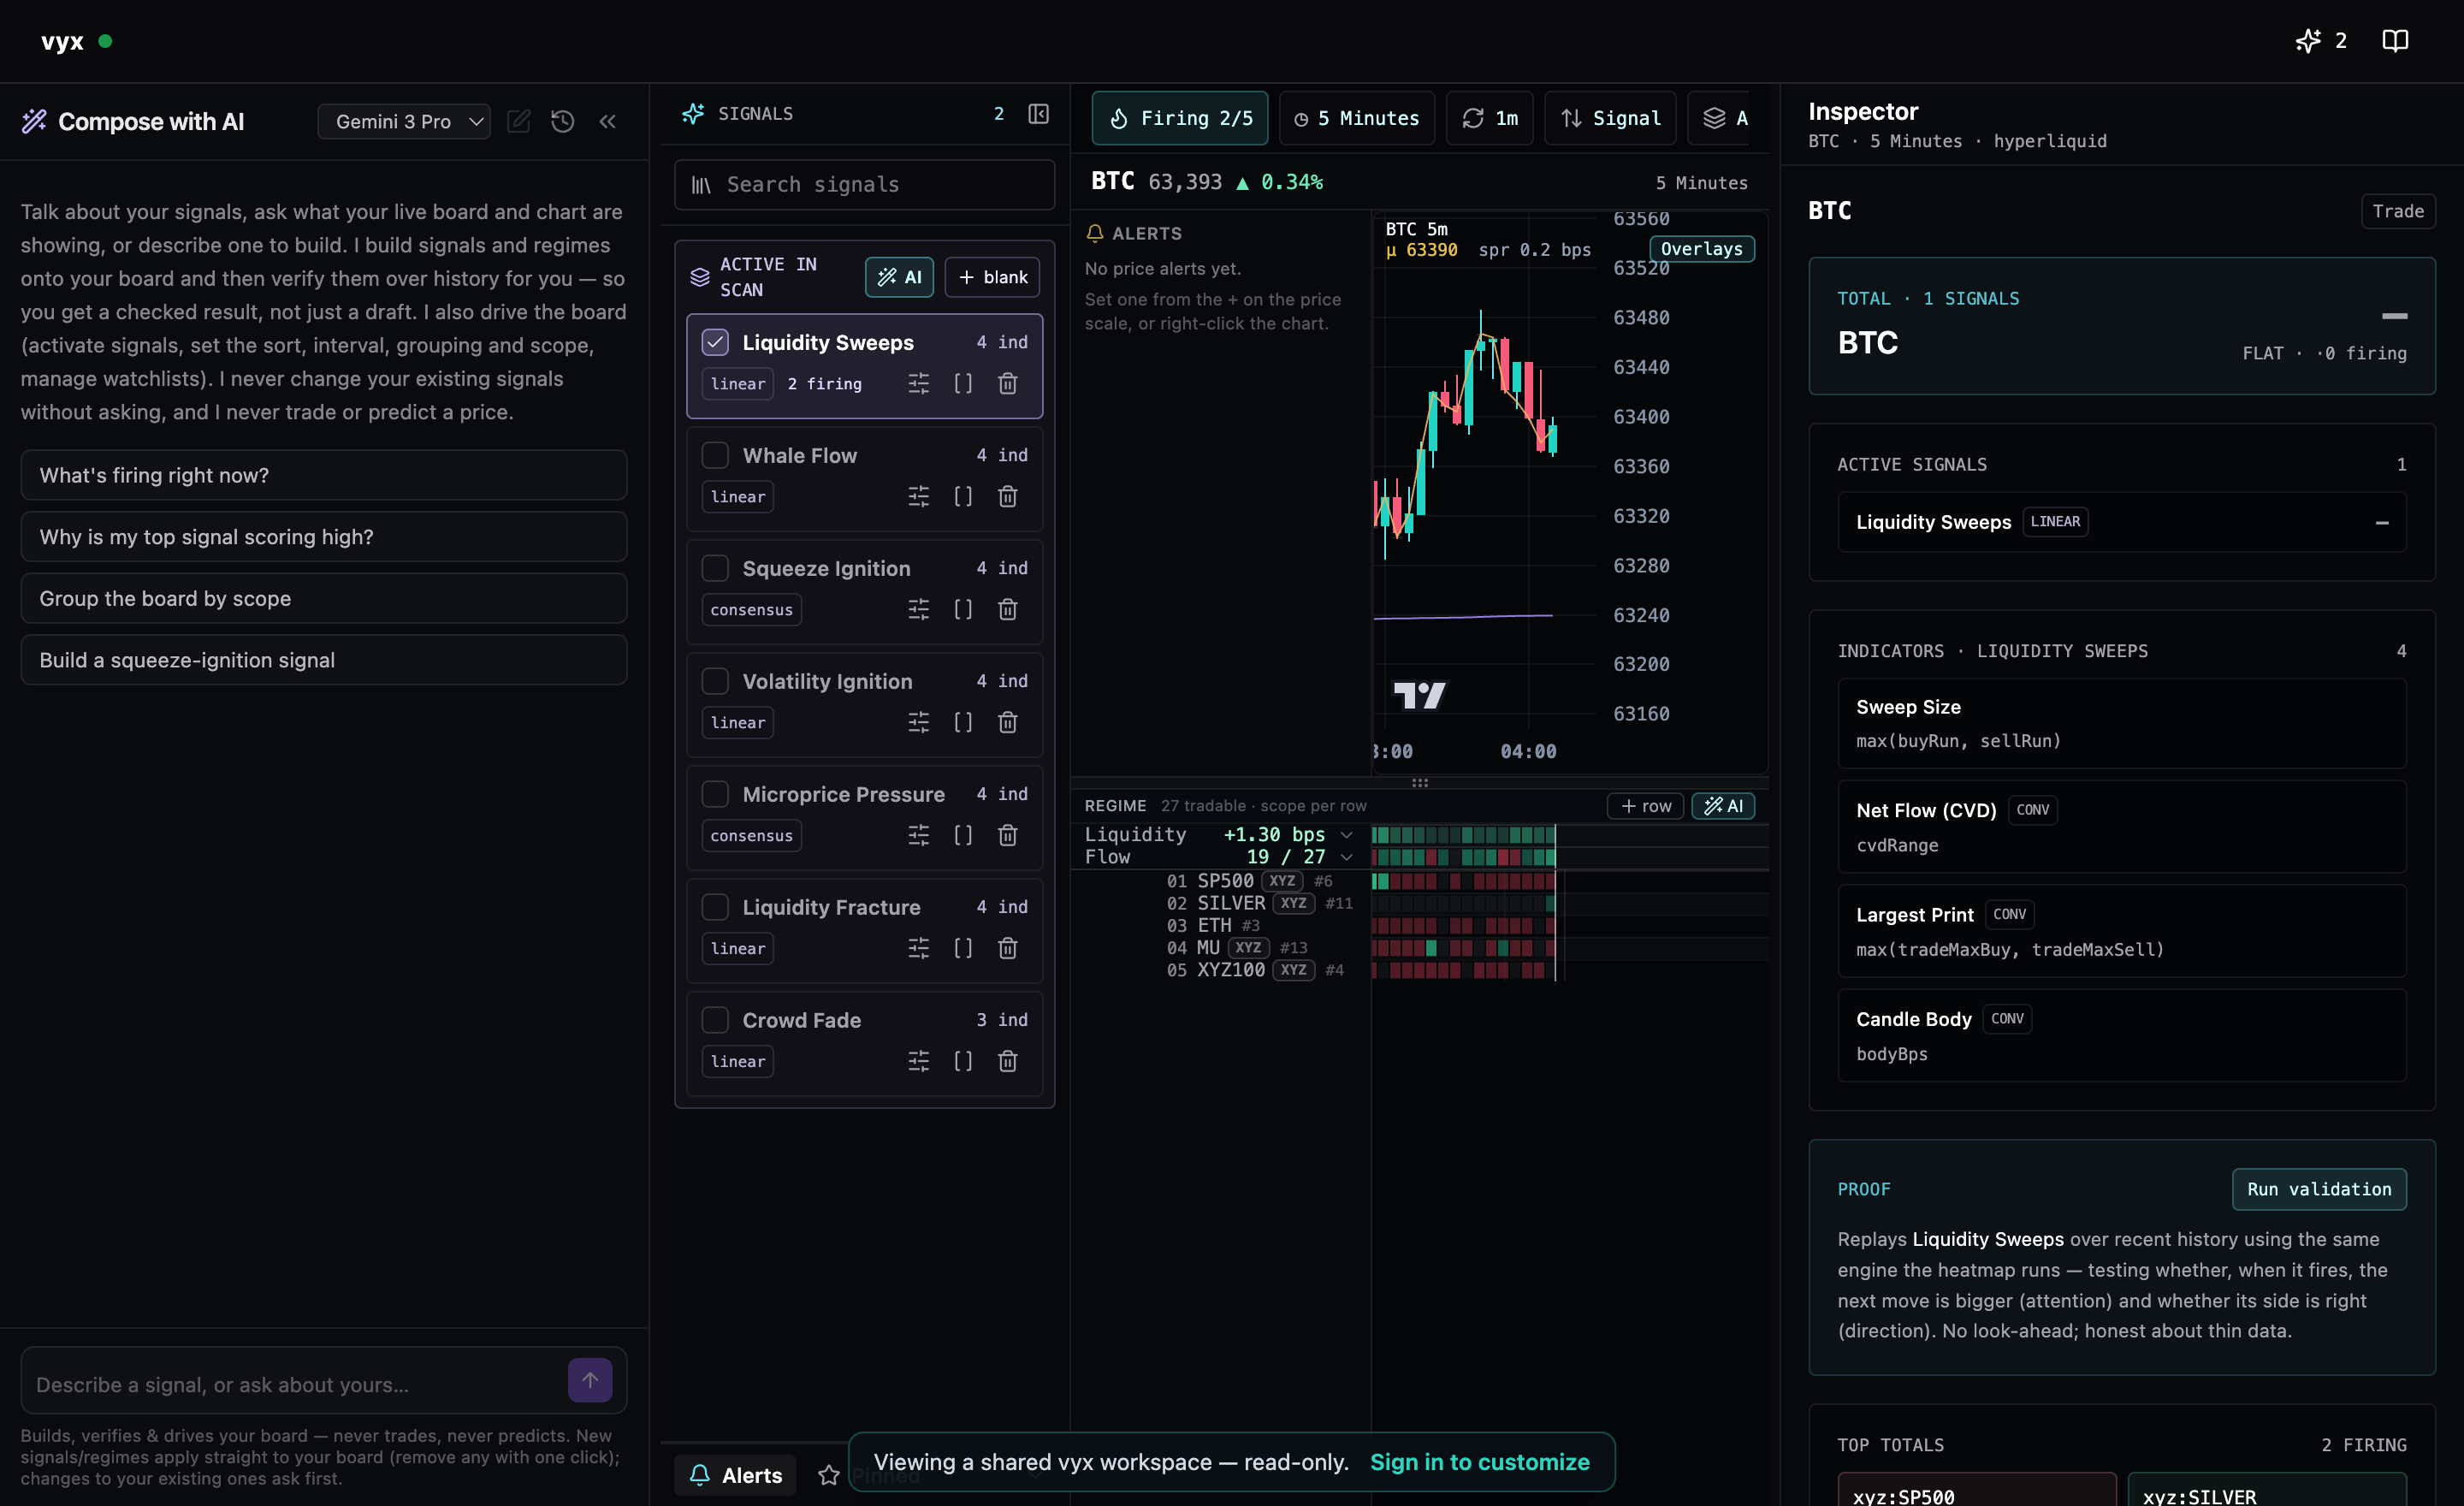Viewport: 2464px width, 1506px height.
Task: Tune settings for Microprice Pressure signal
Action: (x=918, y=836)
